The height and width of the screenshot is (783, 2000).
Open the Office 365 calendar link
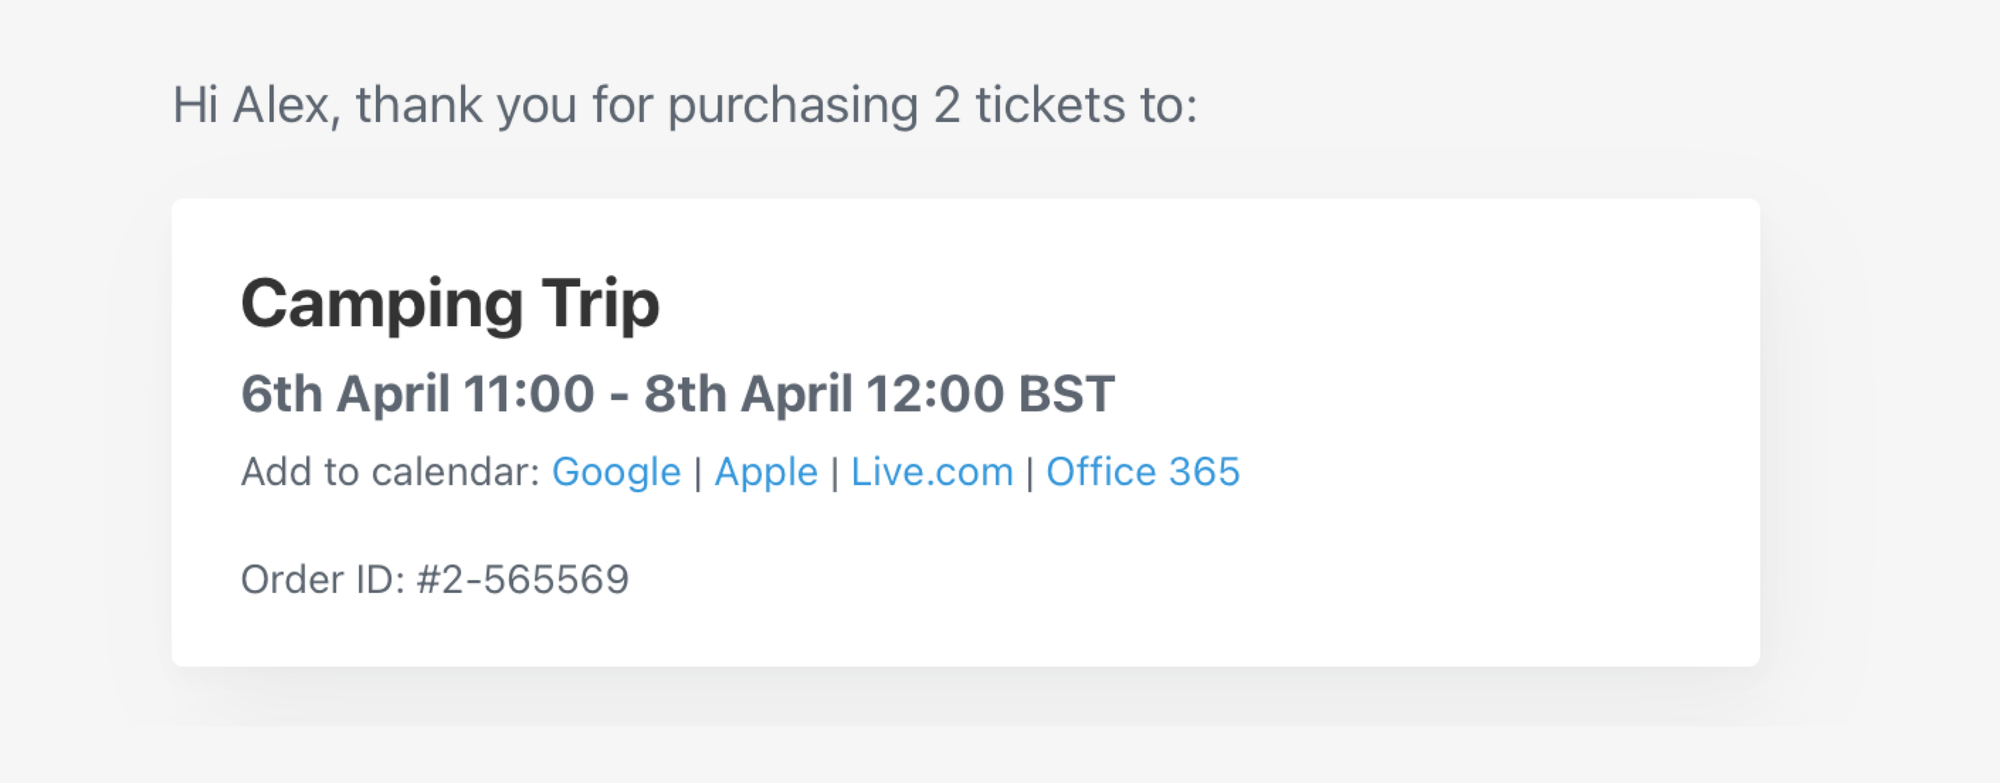(1143, 472)
